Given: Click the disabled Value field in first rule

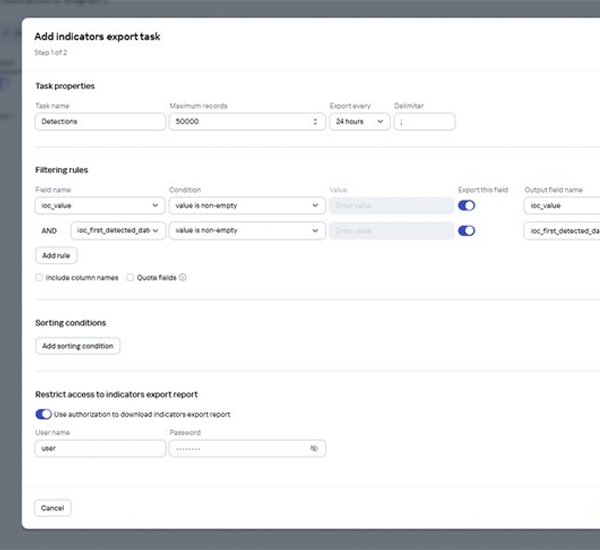Looking at the screenshot, I should (x=392, y=206).
